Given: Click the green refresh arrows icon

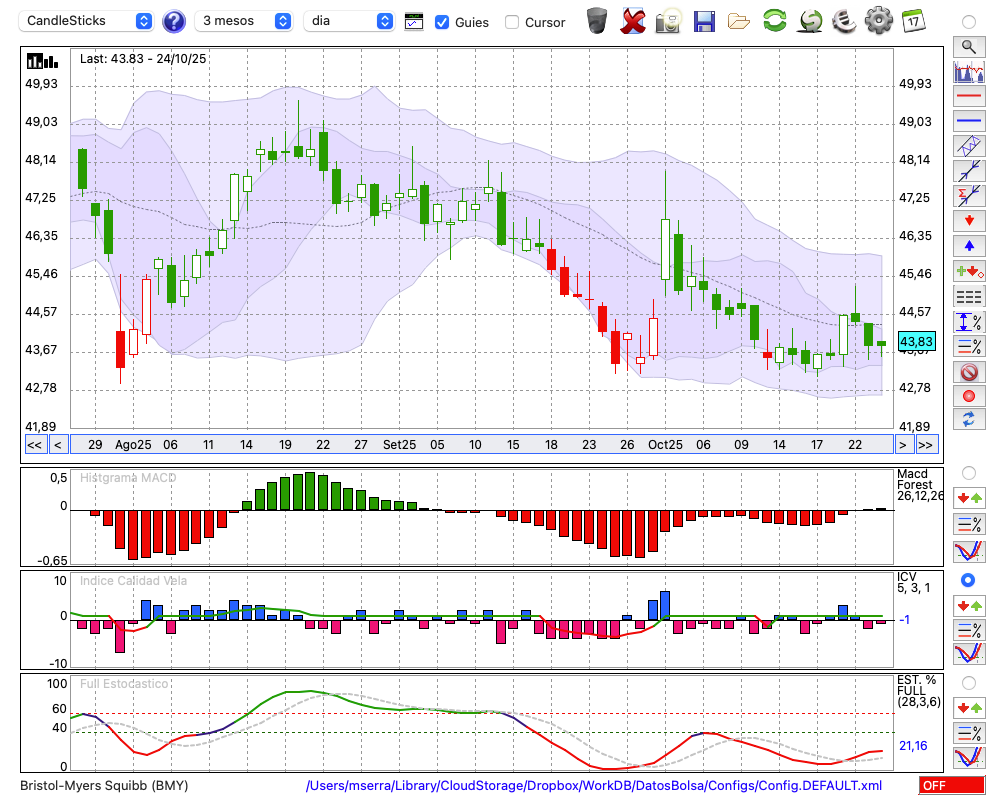Looking at the screenshot, I should (x=774, y=20).
